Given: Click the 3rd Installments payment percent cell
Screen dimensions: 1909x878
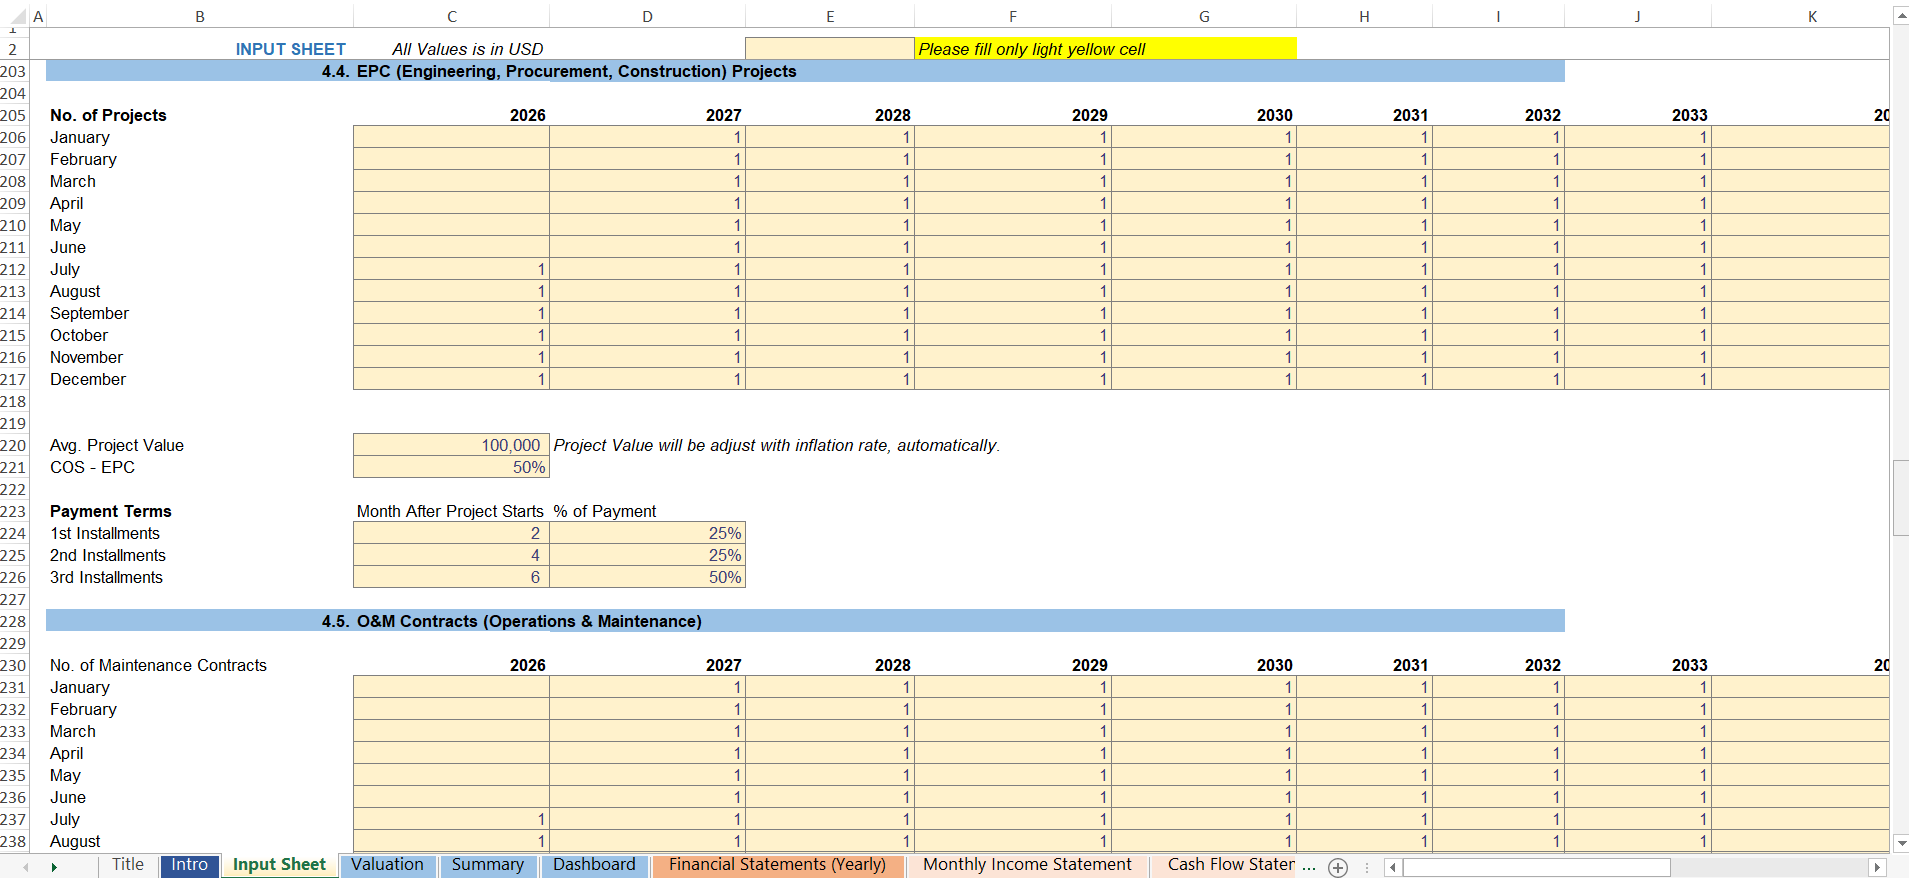Looking at the screenshot, I should [647, 577].
